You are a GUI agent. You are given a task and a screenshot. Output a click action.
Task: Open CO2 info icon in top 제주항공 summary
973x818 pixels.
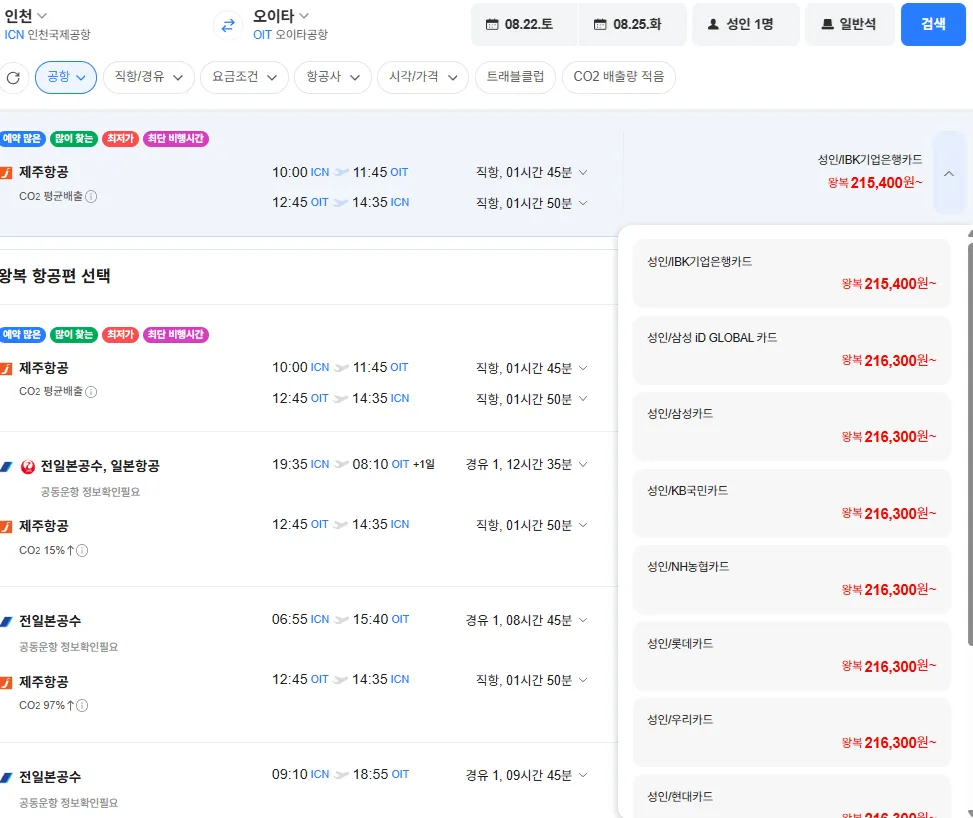[91, 197]
